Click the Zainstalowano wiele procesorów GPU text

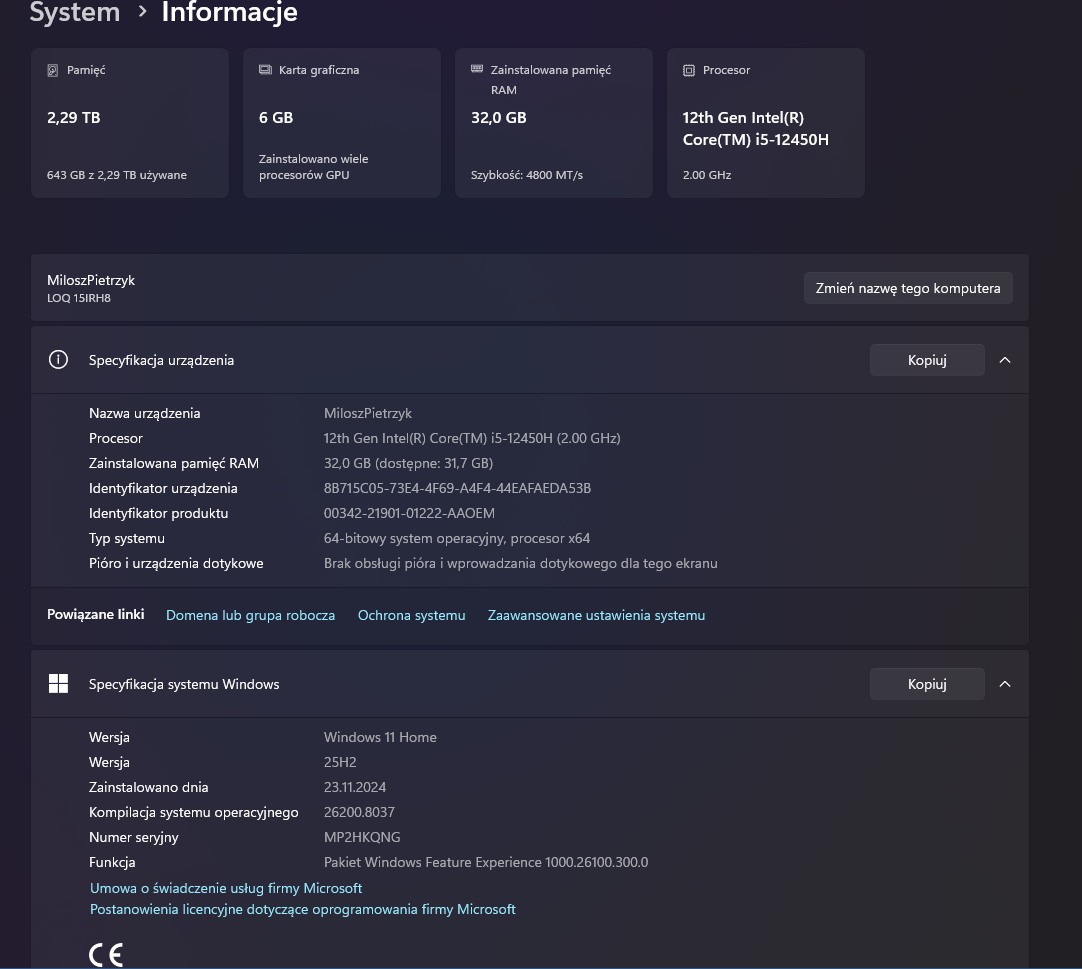tap(313, 167)
